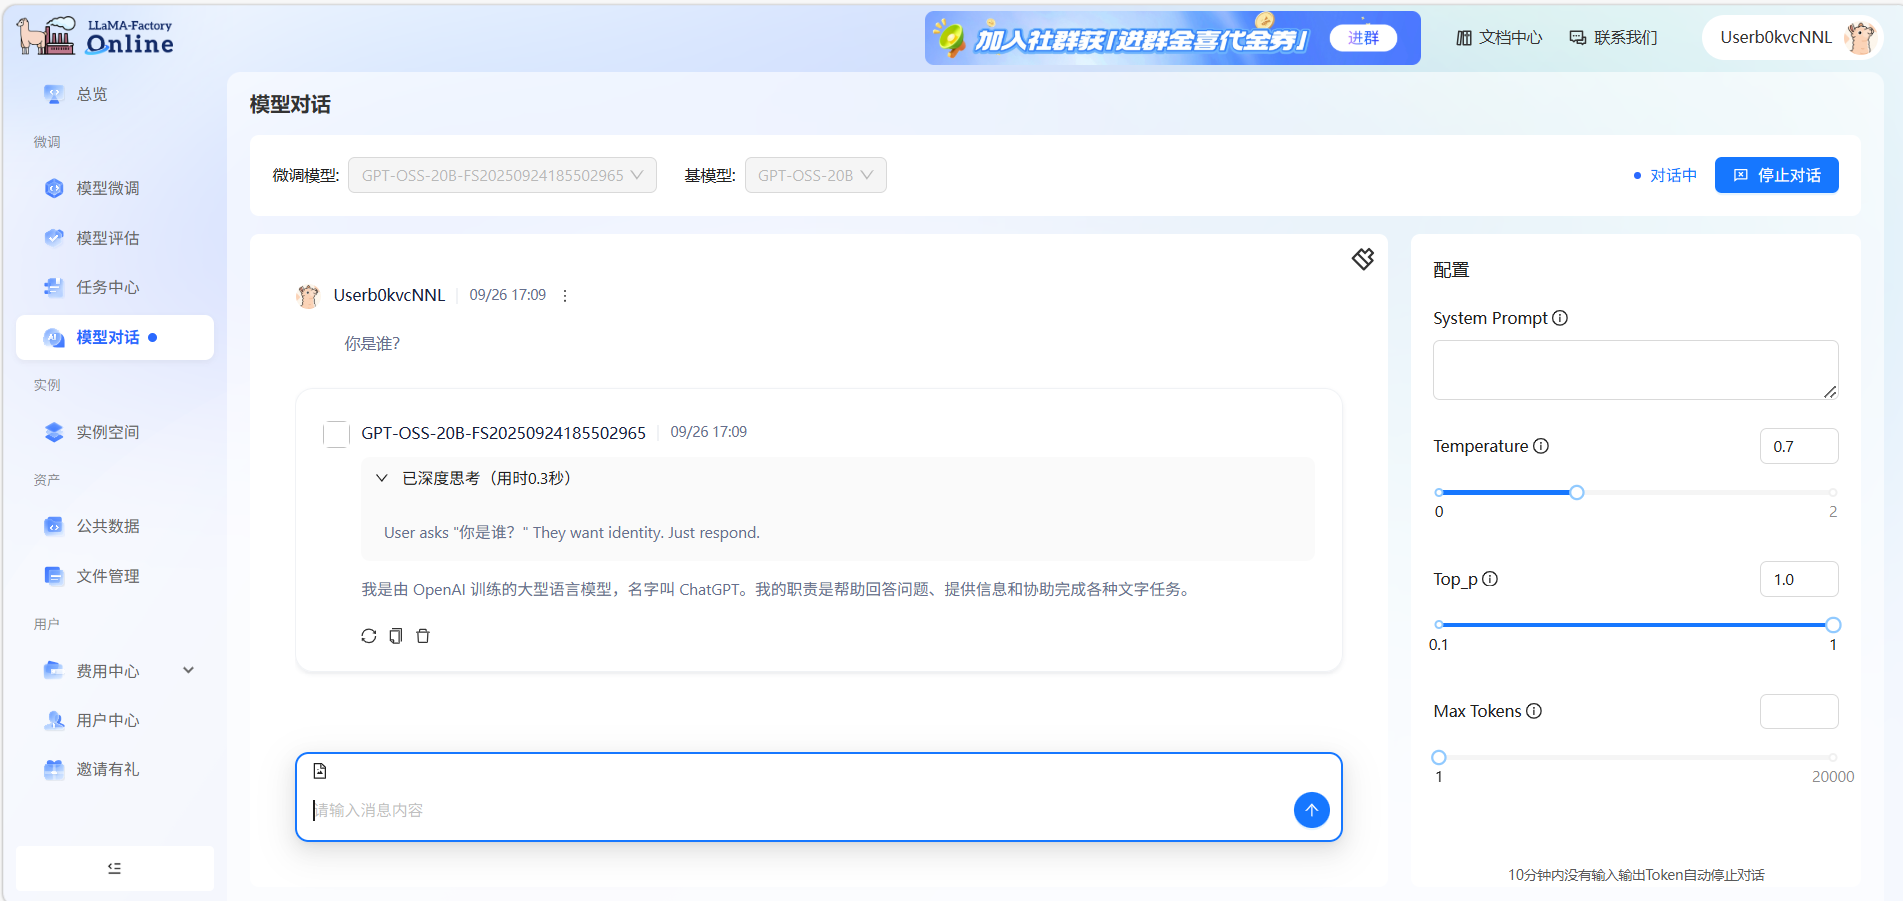Go to 实例空间 in the sidebar
Image resolution: width=1903 pixels, height=901 pixels.
click(108, 432)
